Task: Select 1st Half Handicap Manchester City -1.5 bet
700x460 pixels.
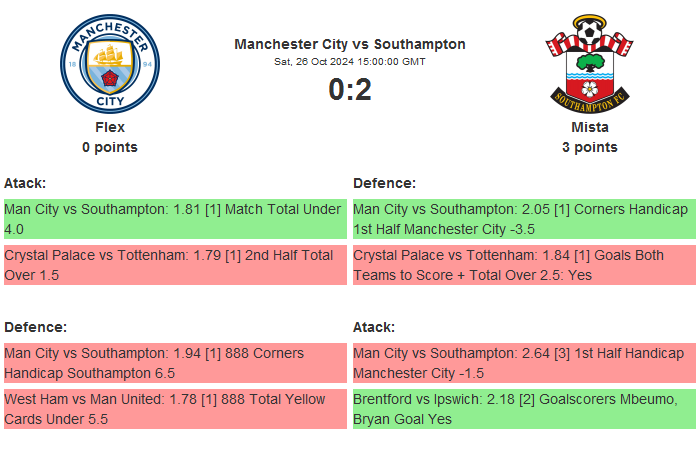Action: point(524,363)
